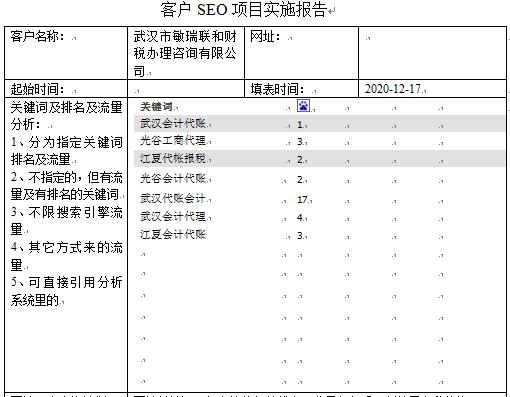The image size is (510, 397).
Task: Click the date 2020-12-17
Action: pyautogui.click(x=393, y=89)
